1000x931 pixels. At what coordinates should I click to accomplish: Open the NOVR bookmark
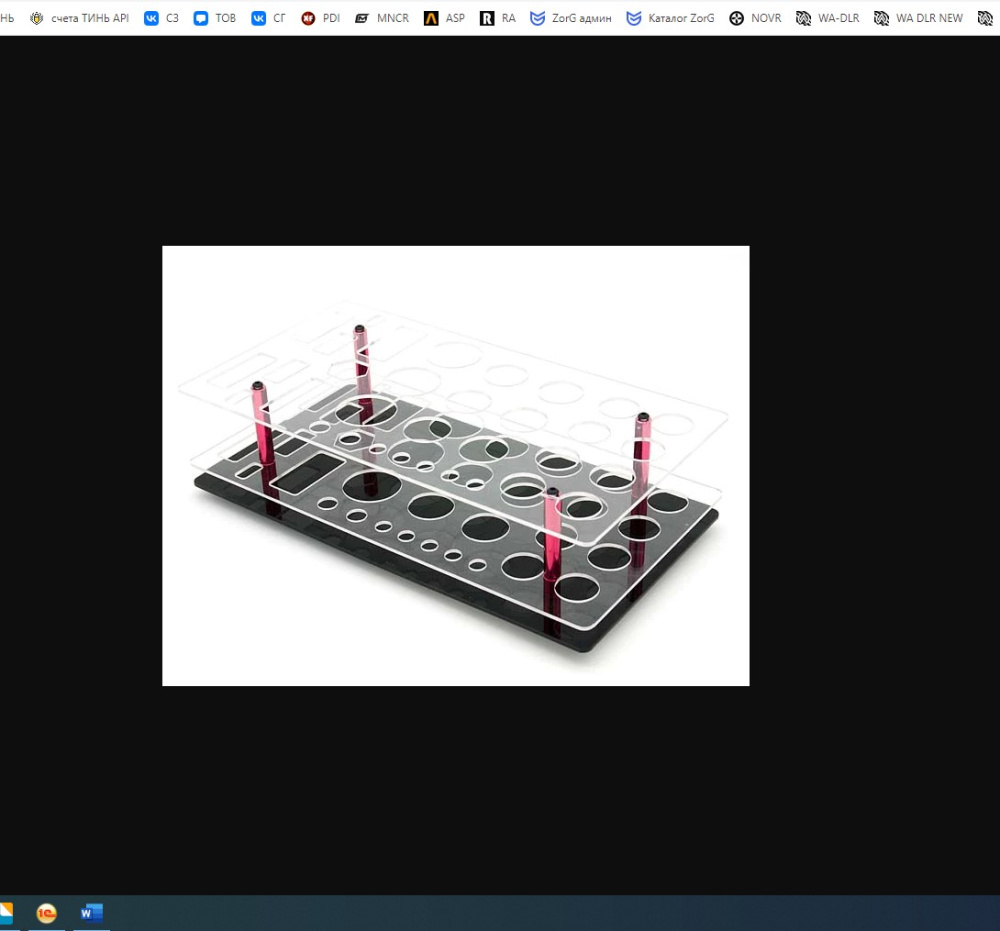point(755,18)
